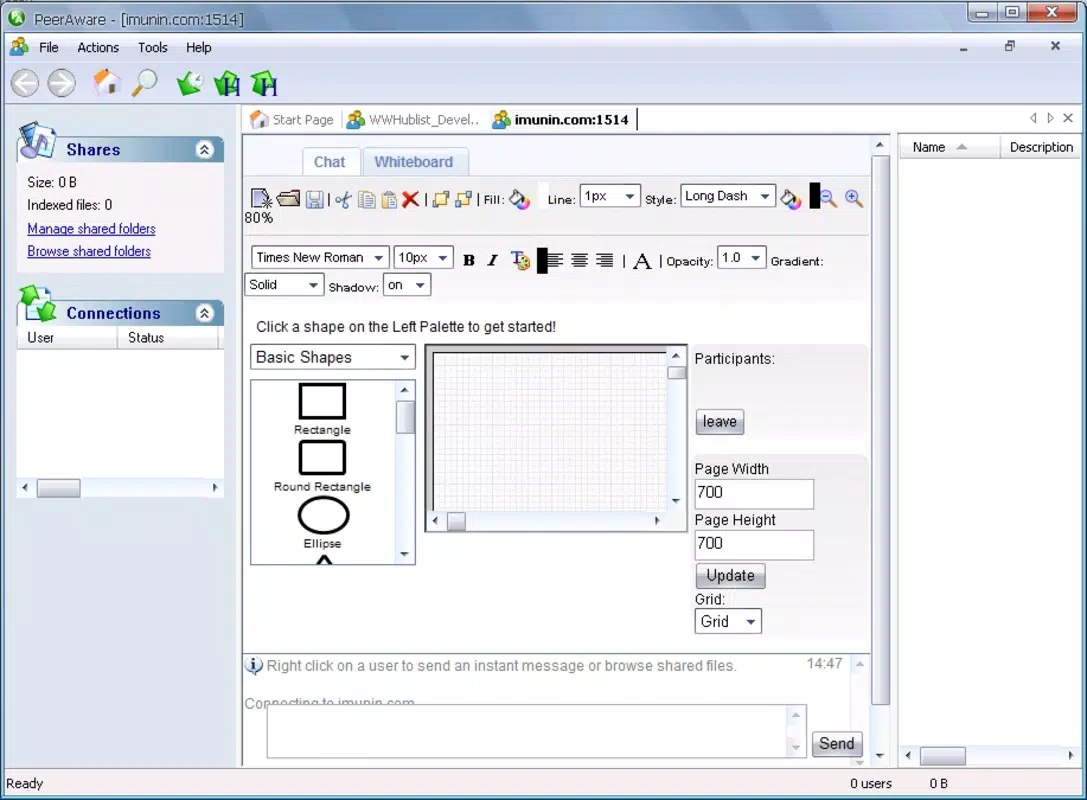Pick a Fill color with paint bucket
Screen dimensions: 1087x800
coord(519,200)
